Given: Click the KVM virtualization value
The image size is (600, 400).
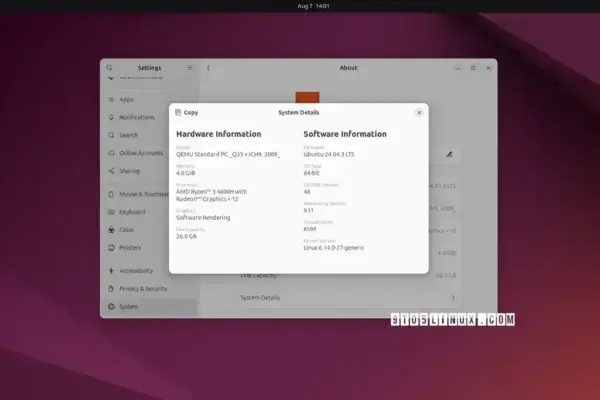Looking at the screenshot, I should [x=310, y=229].
